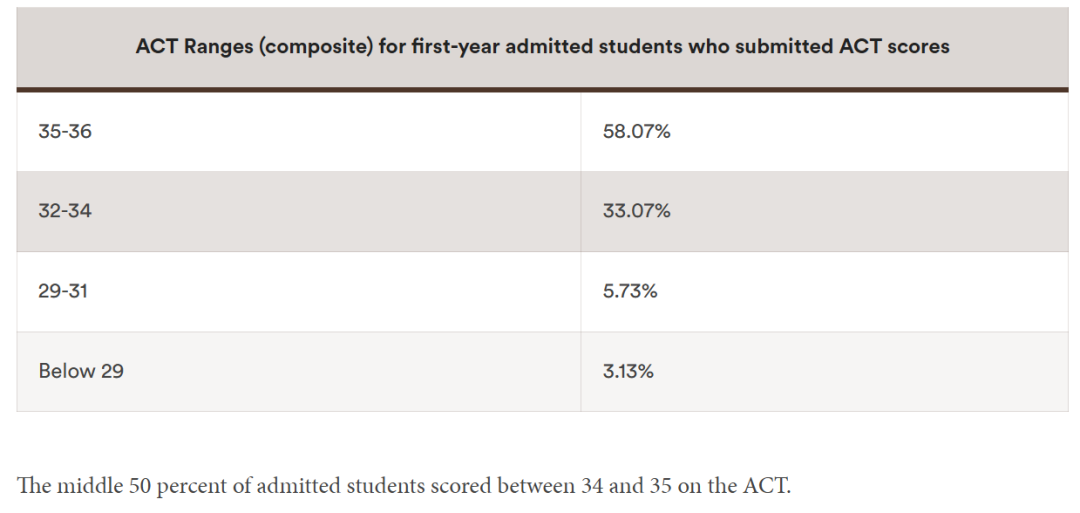Select the Below 29 row label
Screen dimensions: 1080x513
[x=81, y=371]
